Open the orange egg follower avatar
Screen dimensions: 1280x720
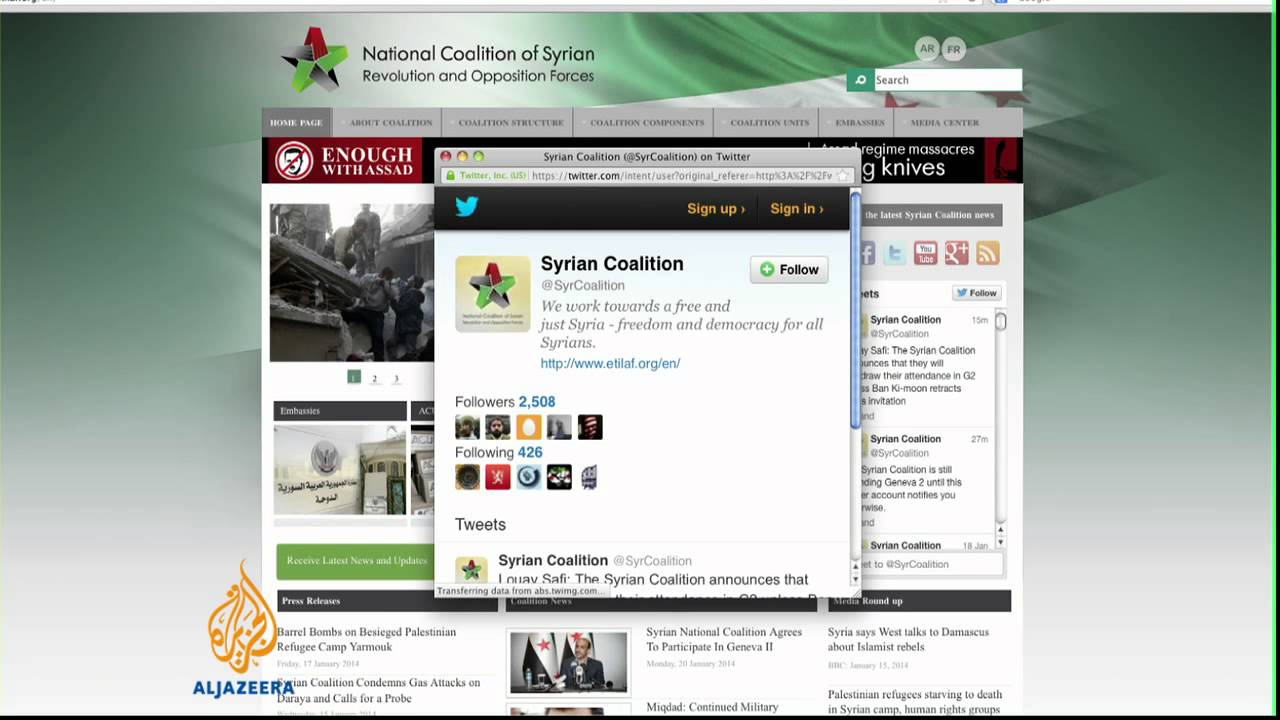(529, 427)
